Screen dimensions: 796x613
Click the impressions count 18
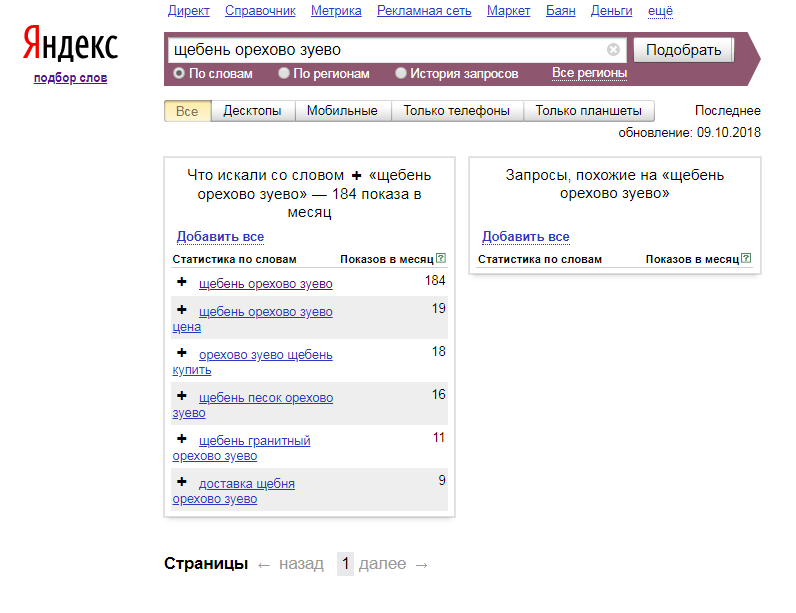439,351
